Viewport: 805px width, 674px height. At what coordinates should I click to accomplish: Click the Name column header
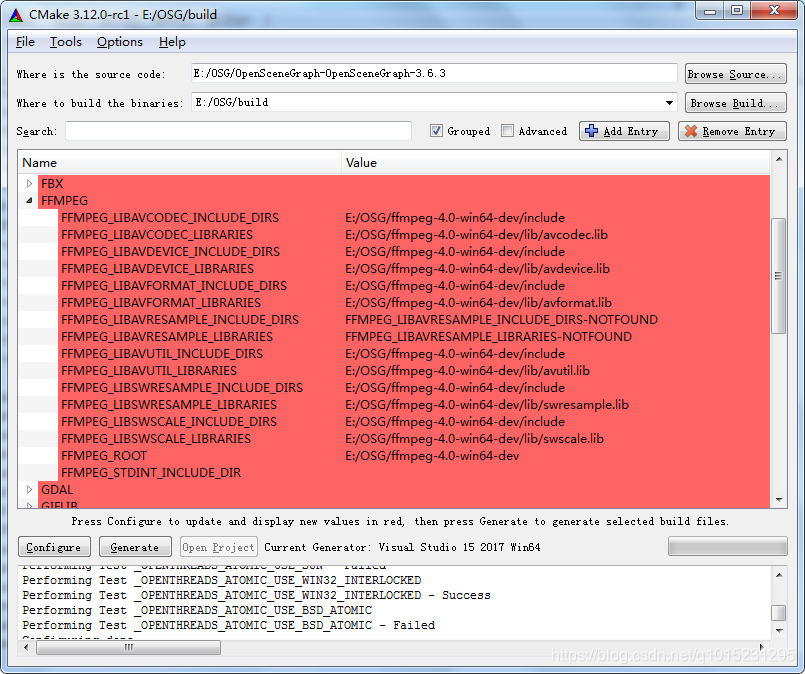pos(180,163)
